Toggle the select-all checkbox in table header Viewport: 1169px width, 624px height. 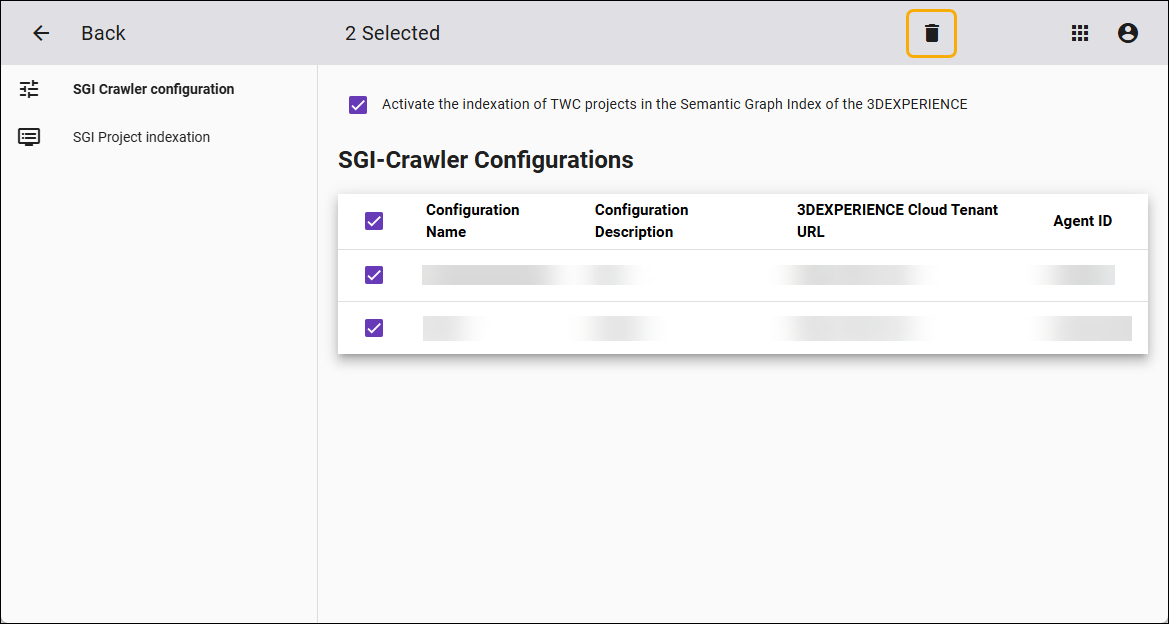(374, 221)
